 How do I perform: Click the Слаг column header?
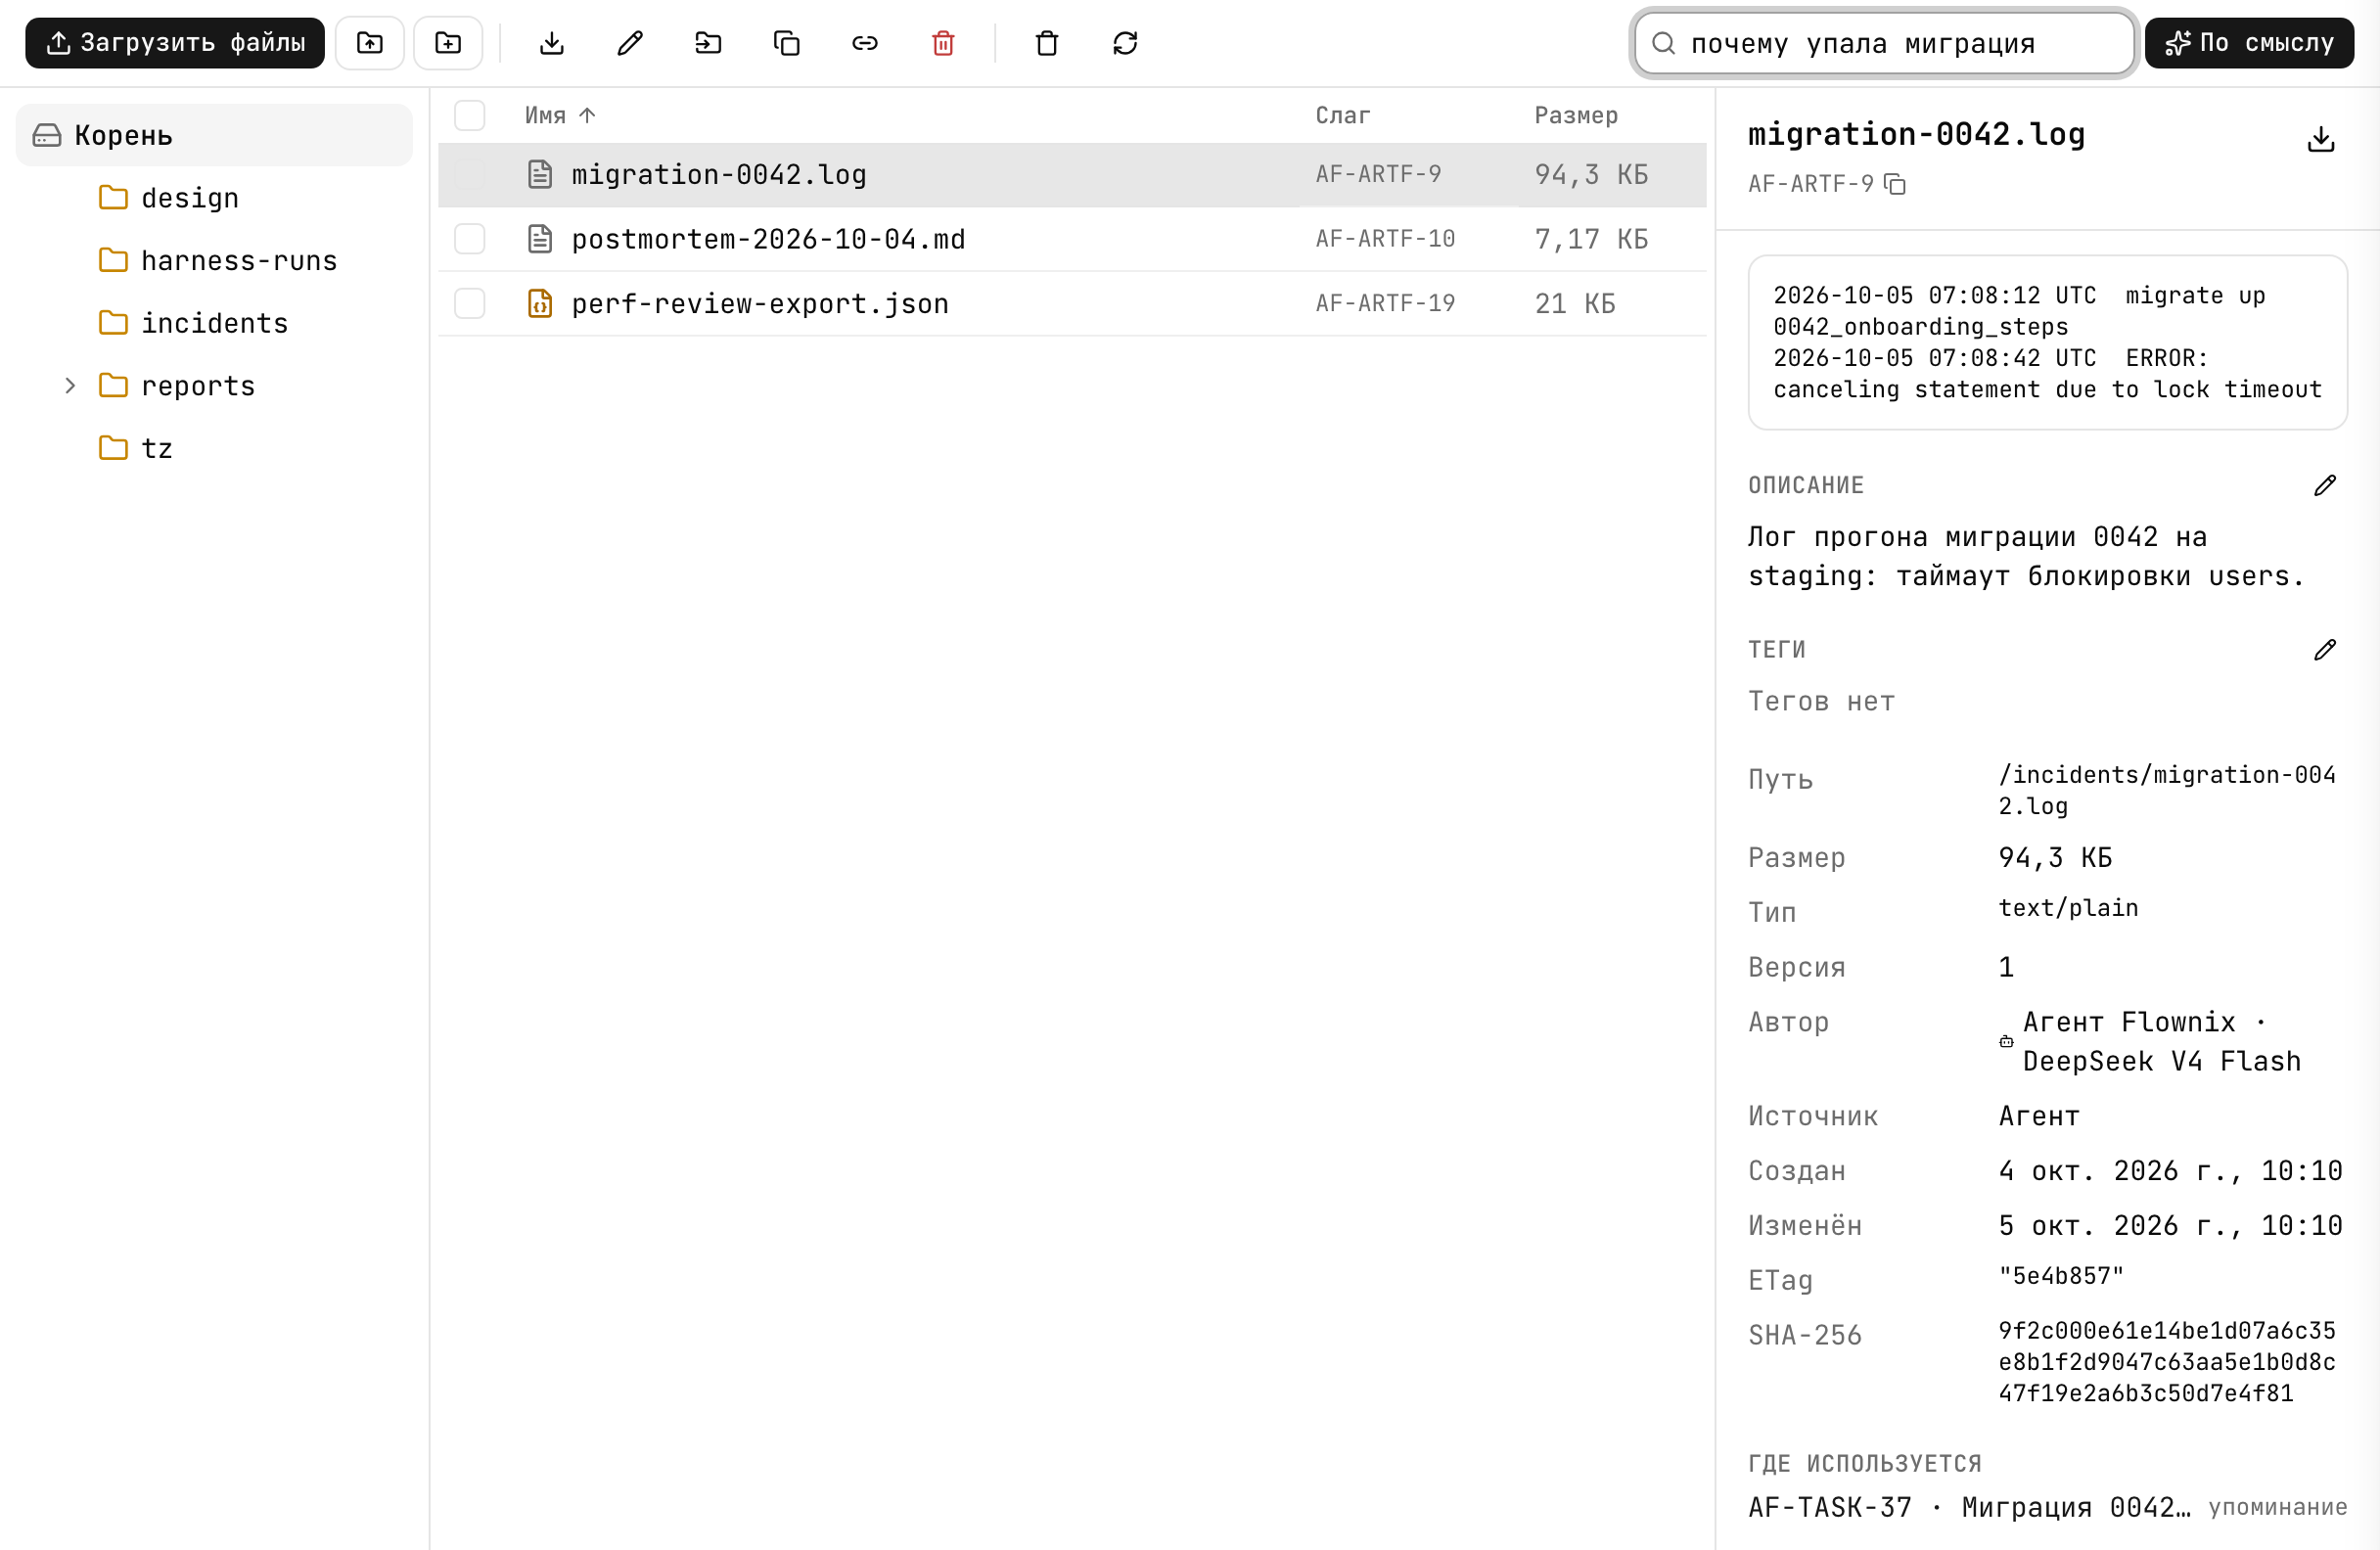point(1342,115)
